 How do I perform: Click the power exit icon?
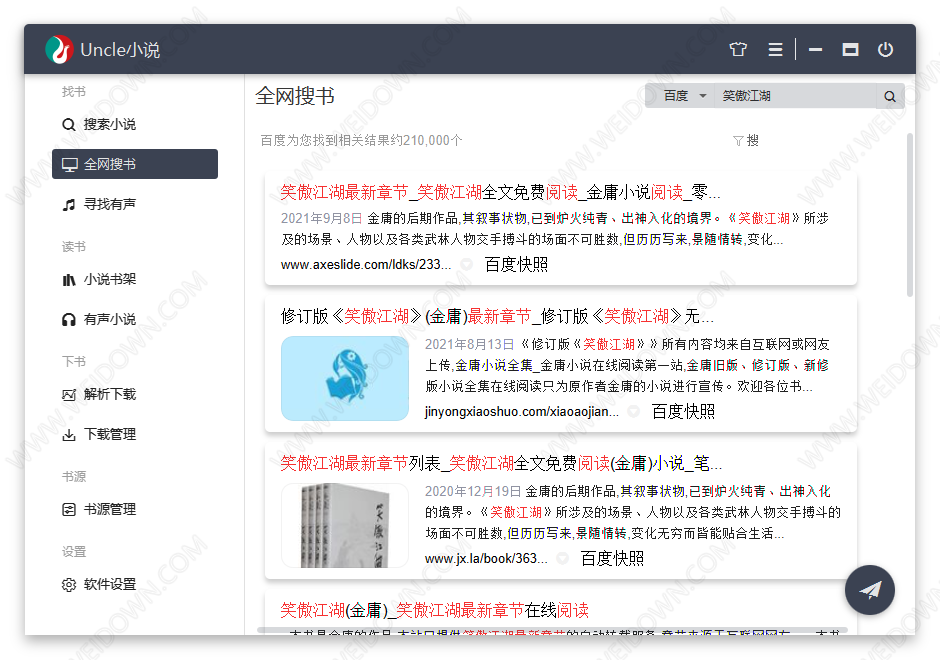pos(885,49)
